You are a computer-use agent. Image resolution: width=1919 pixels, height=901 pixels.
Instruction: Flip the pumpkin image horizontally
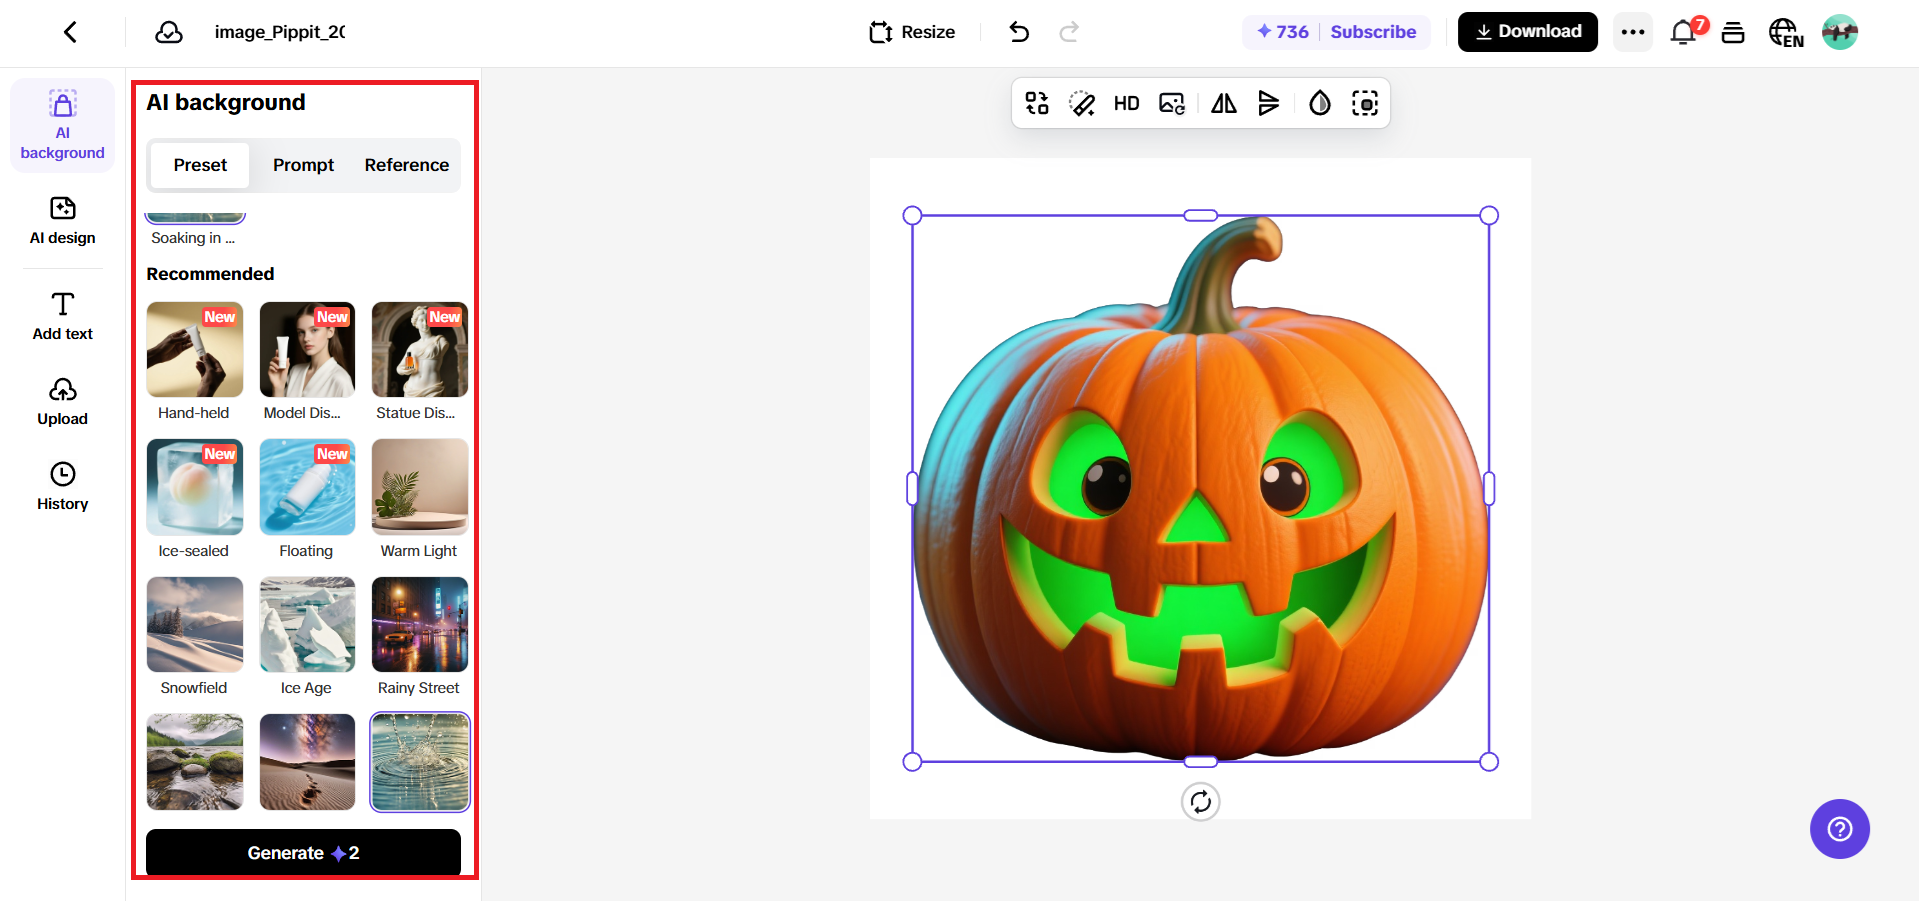point(1223,102)
